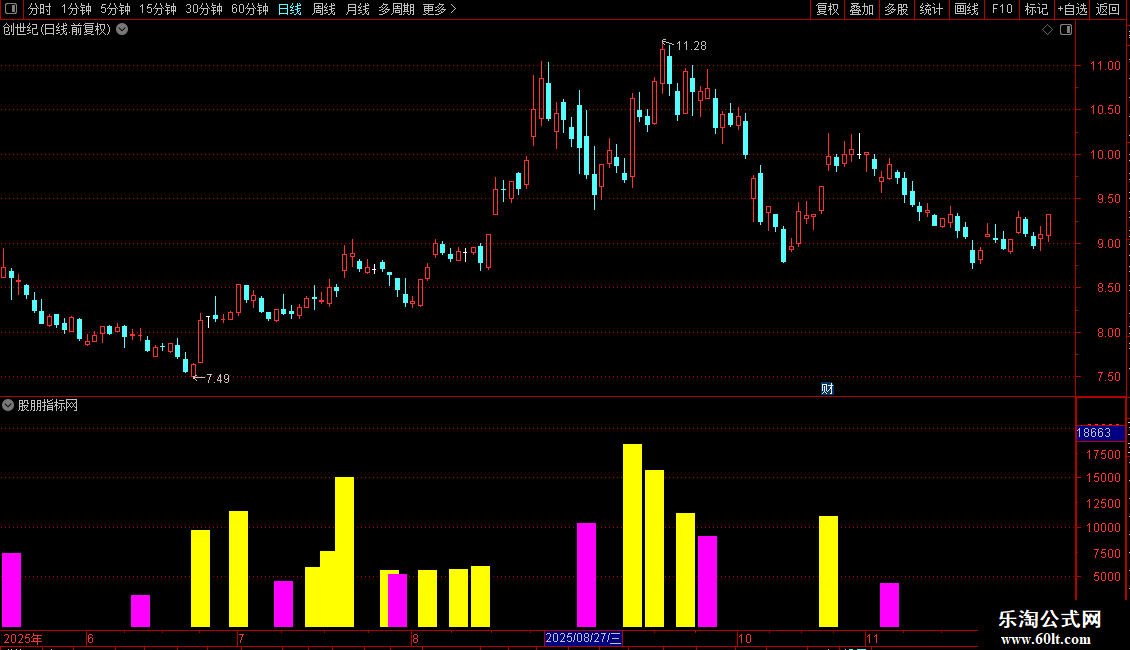Image resolution: width=1130 pixels, height=650 pixels.
Task: Expand the 更多 periods menu
Action: tap(439, 9)
